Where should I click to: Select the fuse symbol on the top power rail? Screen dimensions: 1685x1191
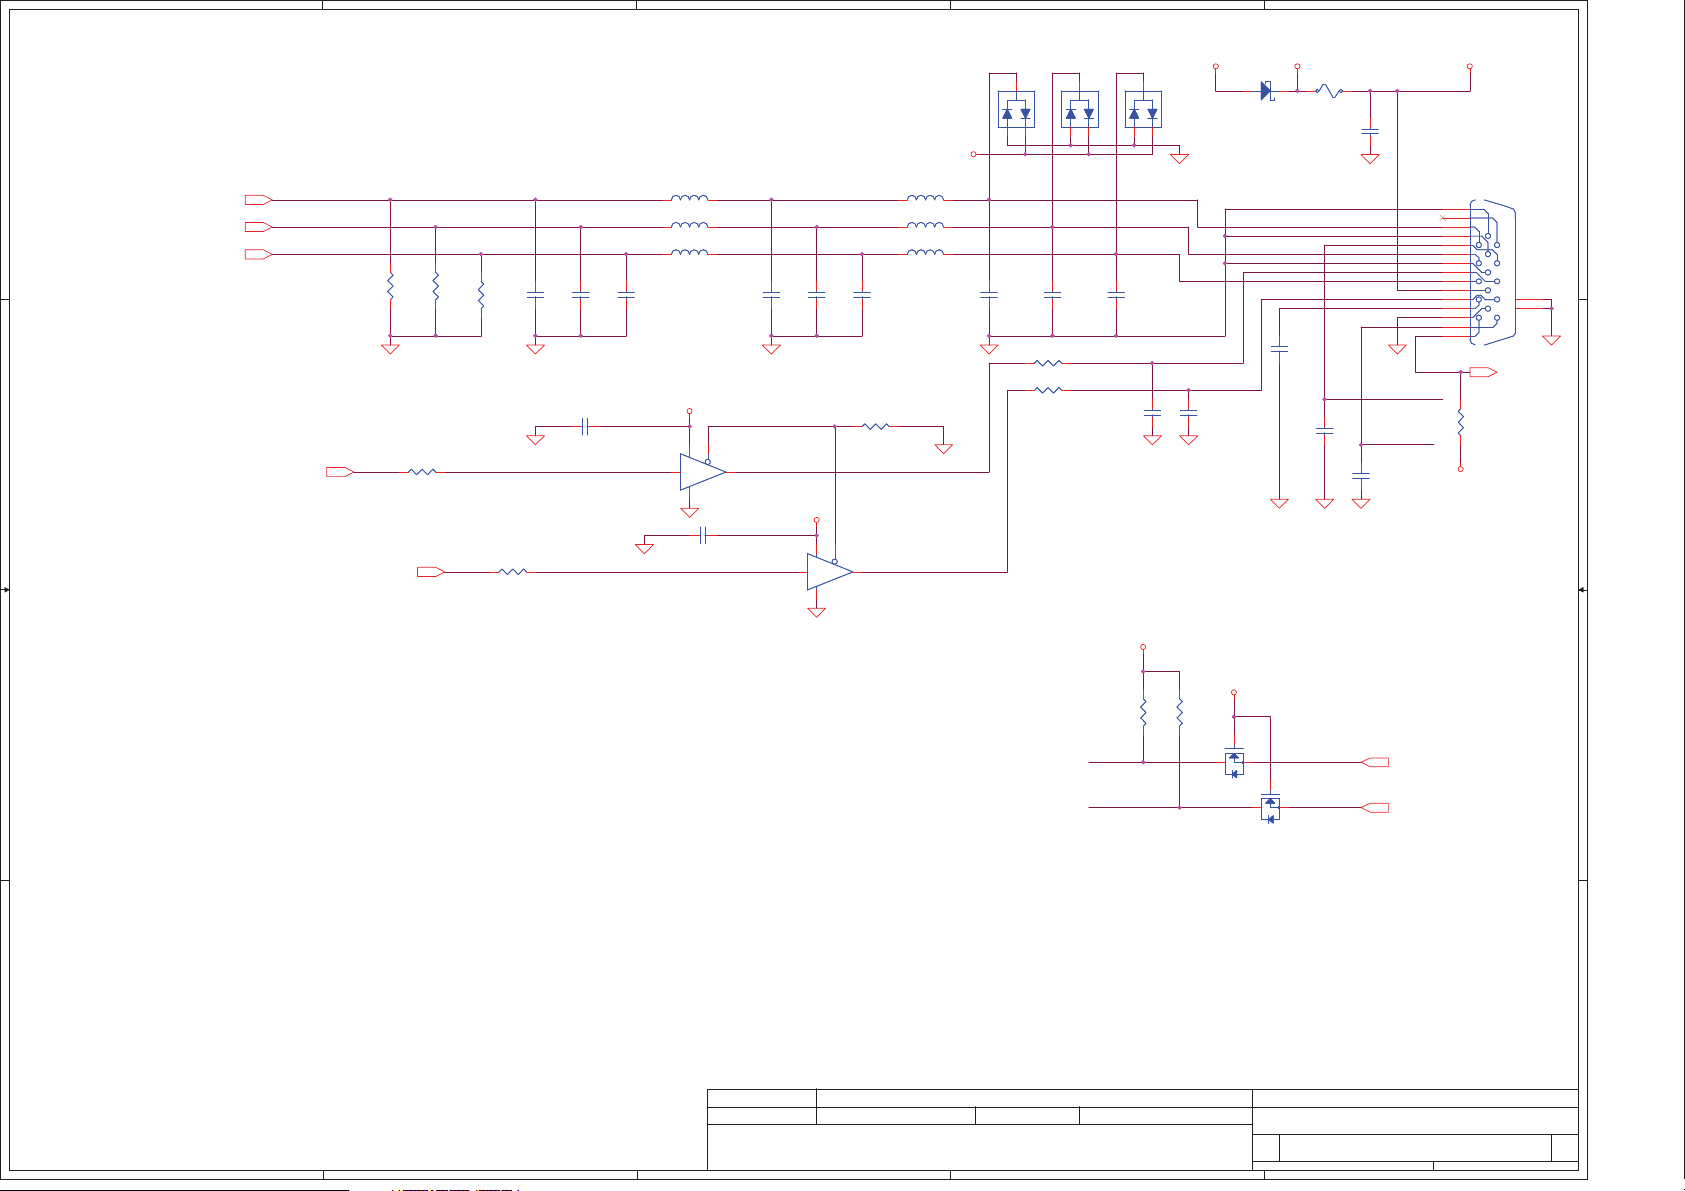coord(1328,91)
